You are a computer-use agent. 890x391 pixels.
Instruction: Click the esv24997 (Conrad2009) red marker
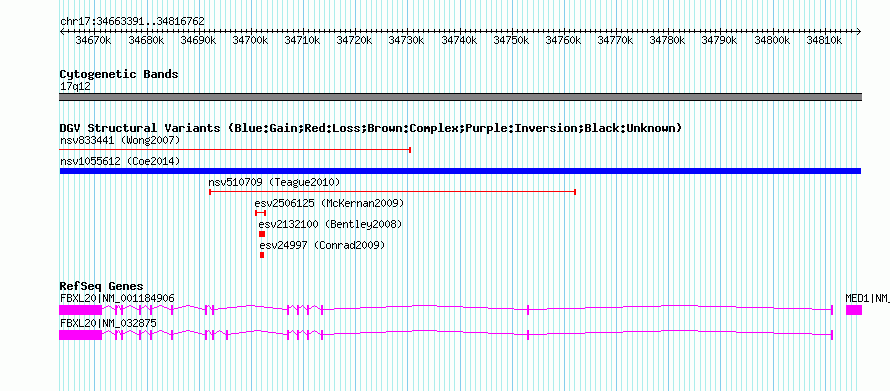[x=262, y=255]
